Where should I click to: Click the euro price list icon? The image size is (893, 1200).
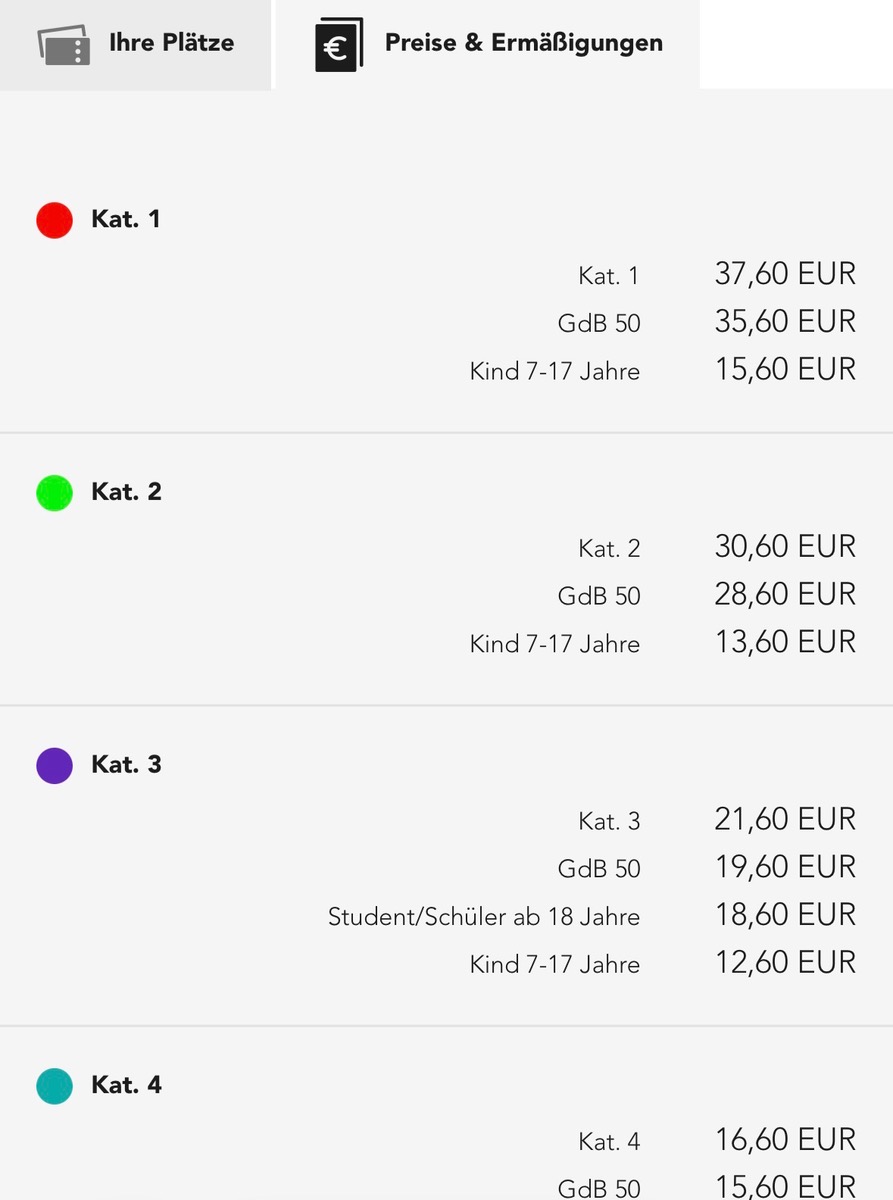point(338,45)
